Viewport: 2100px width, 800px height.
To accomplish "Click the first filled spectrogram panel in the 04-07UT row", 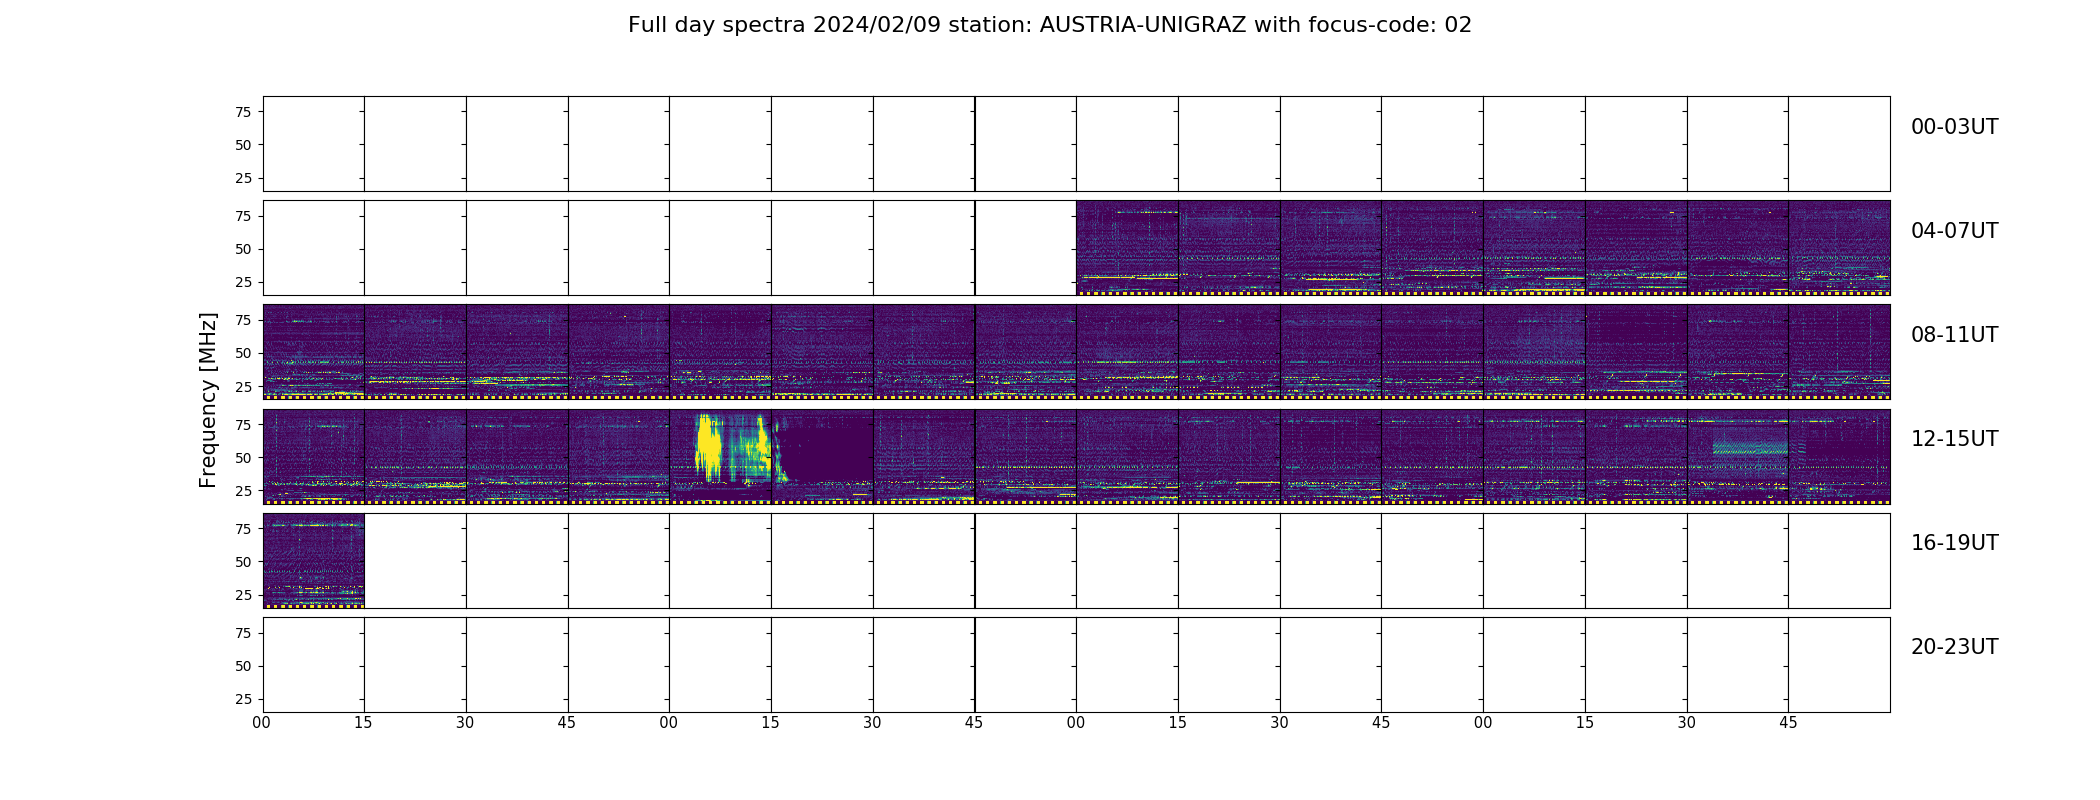I will (1127, 248).
